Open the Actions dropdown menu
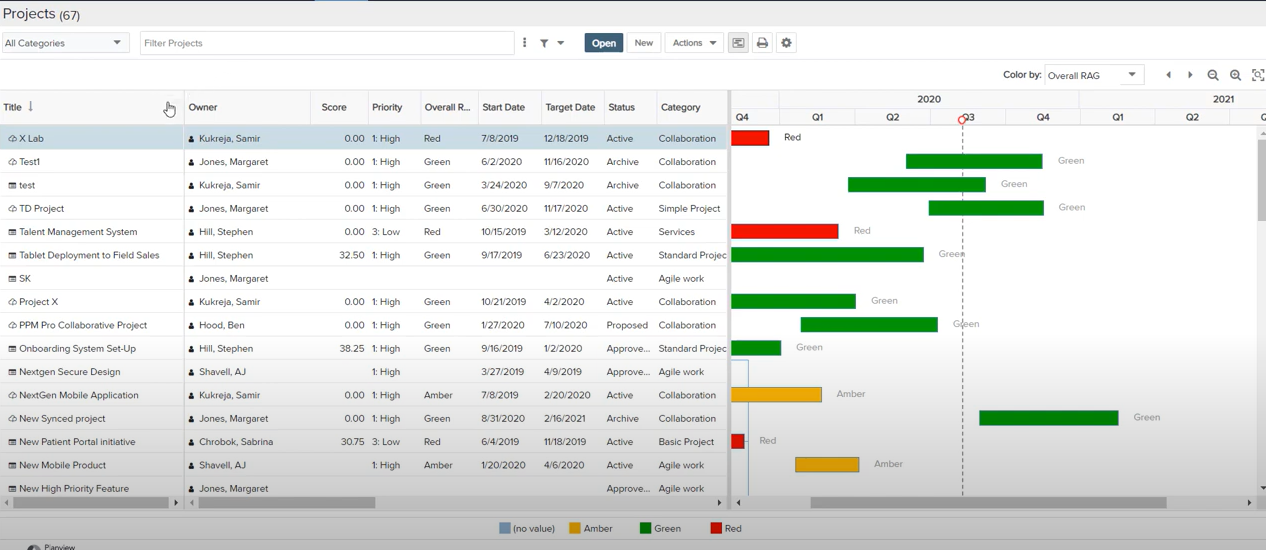The width and height of the screenshot is (1266, 550). tap(694, 43)
